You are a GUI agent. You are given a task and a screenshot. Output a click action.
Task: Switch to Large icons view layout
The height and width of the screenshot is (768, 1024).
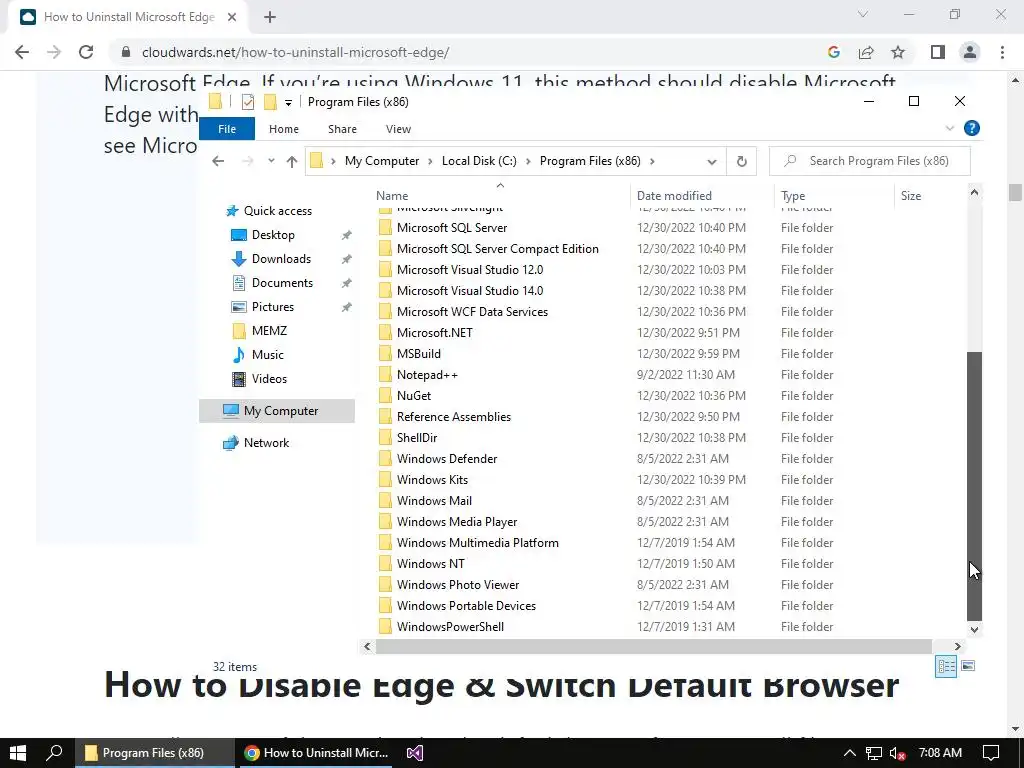point(968,666)
